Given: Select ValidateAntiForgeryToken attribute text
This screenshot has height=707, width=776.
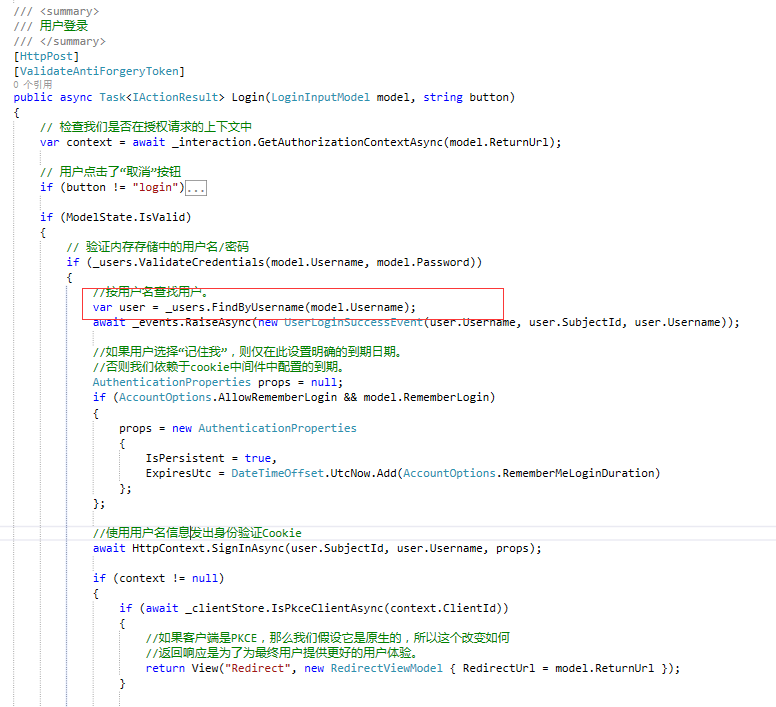Looking at the screenshot, I should [x=99, y=71].
